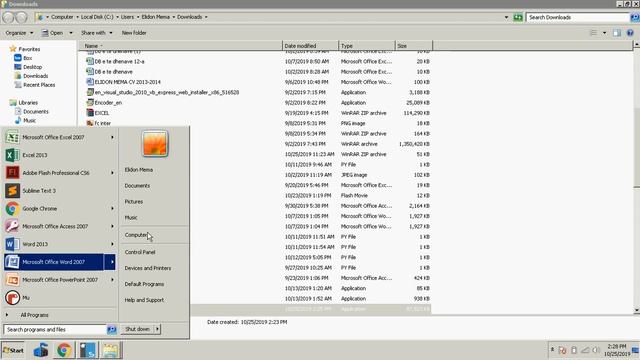
Task: Open Documents library in sidebar
Action: [x=31, y=111]
